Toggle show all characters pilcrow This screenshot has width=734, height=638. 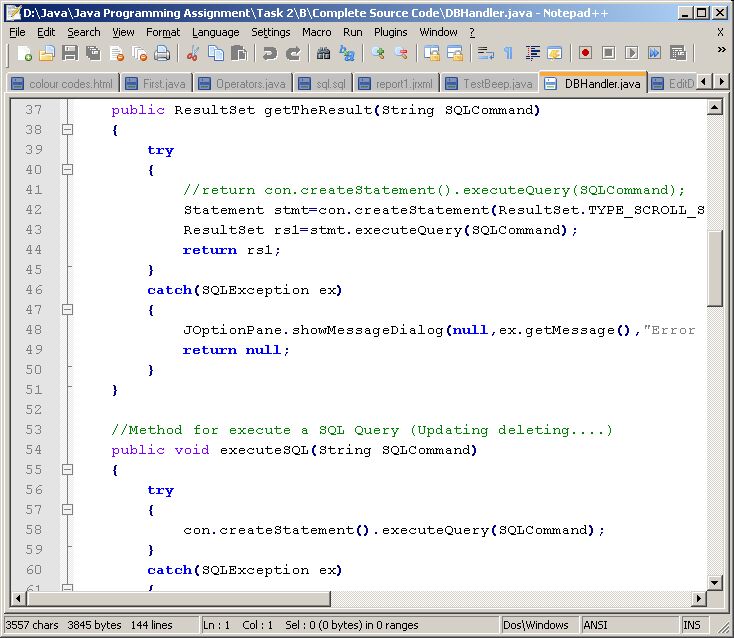(x=508, y=53)
